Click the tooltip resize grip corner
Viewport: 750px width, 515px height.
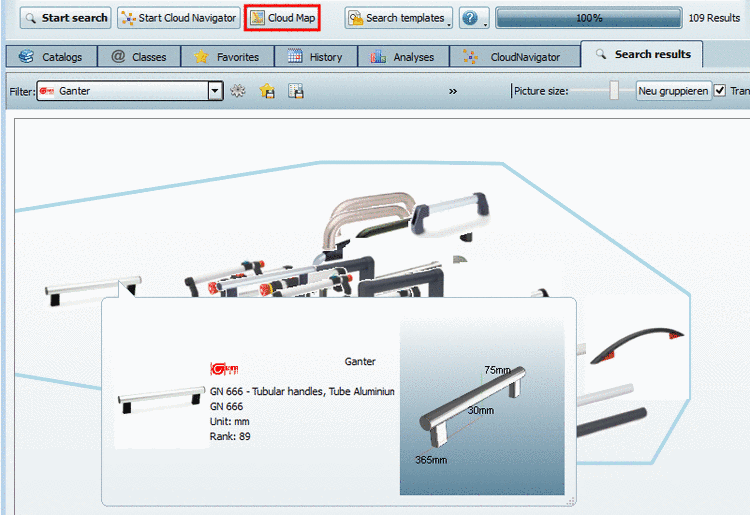571,501
